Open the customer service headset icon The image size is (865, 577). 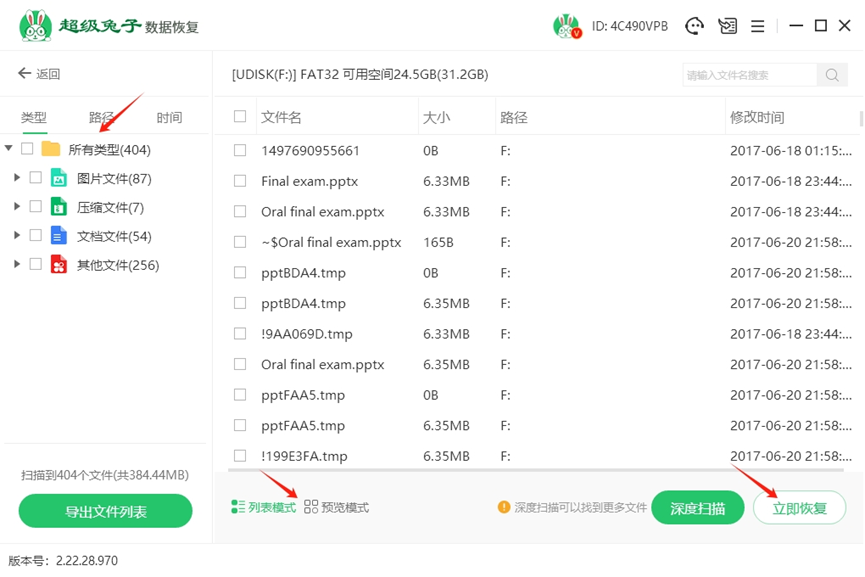click(694, 26)
